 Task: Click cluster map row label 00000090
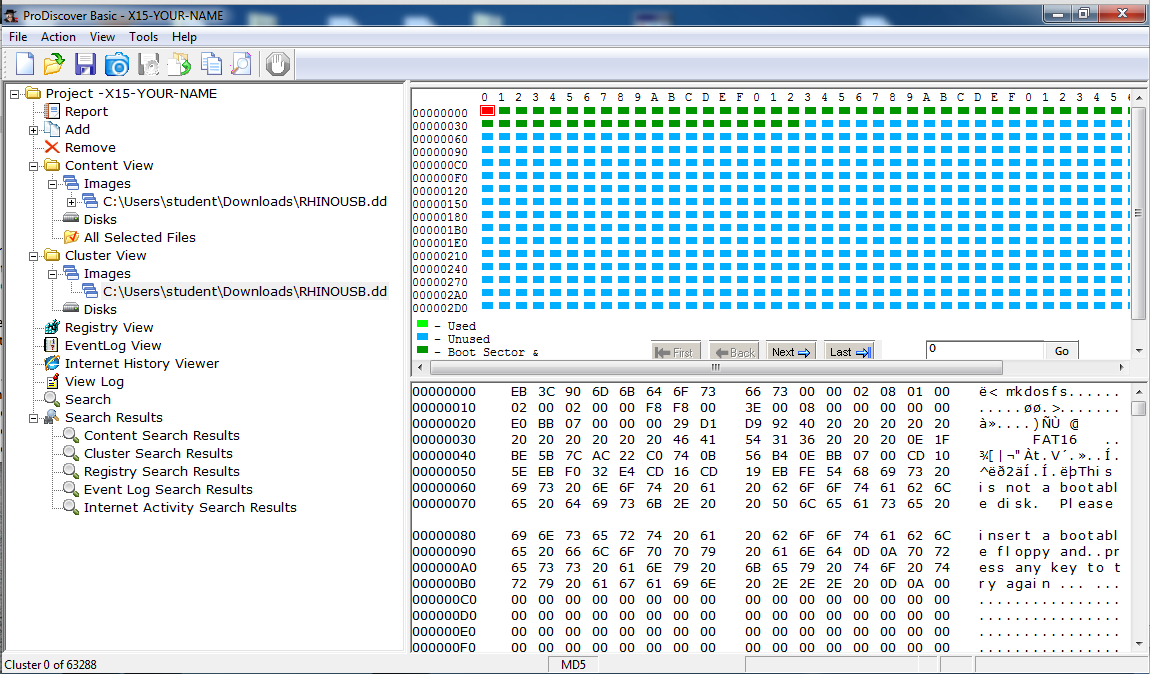[440, 152]
